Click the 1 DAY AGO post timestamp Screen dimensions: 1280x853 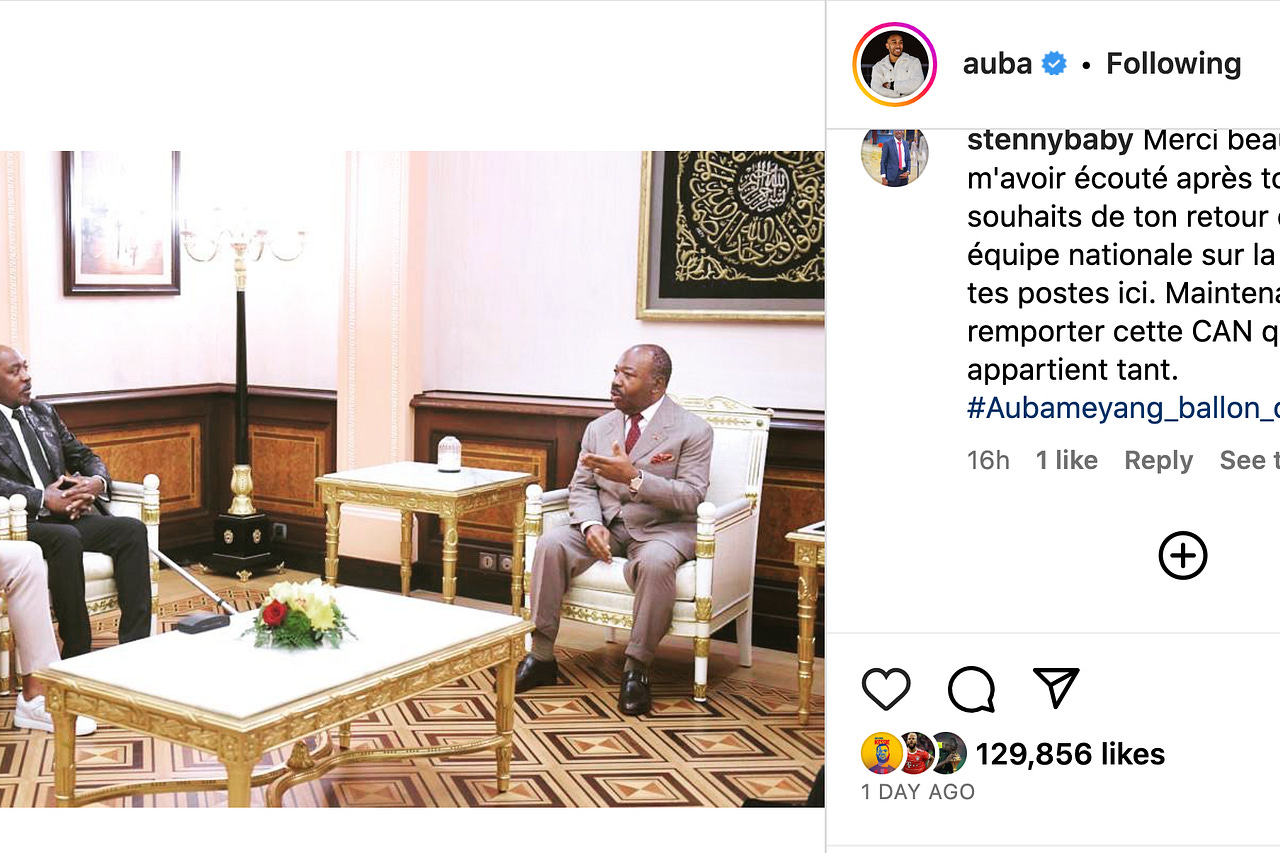918,791
